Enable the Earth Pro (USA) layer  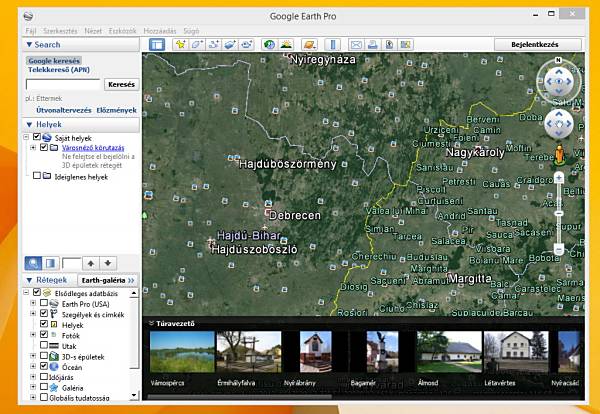[44, 303]
